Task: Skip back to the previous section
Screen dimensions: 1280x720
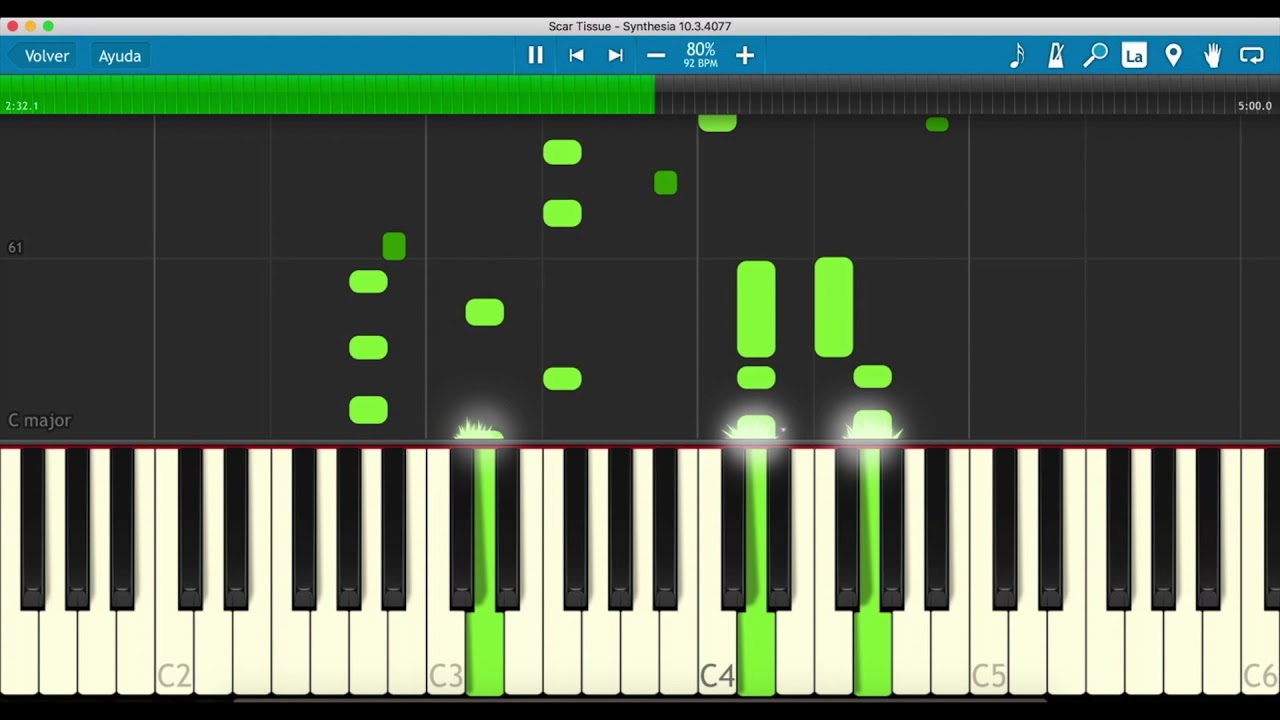Action: coord(576,56)
